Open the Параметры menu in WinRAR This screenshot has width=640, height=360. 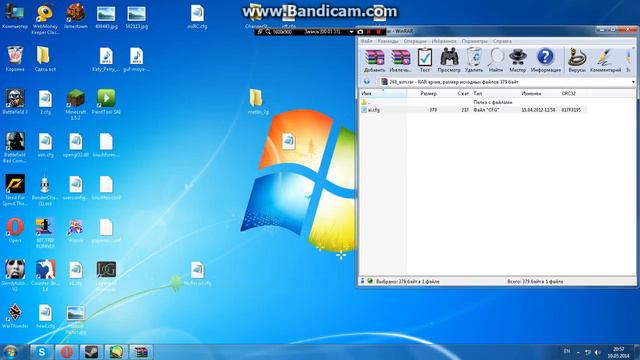[474, 41]
